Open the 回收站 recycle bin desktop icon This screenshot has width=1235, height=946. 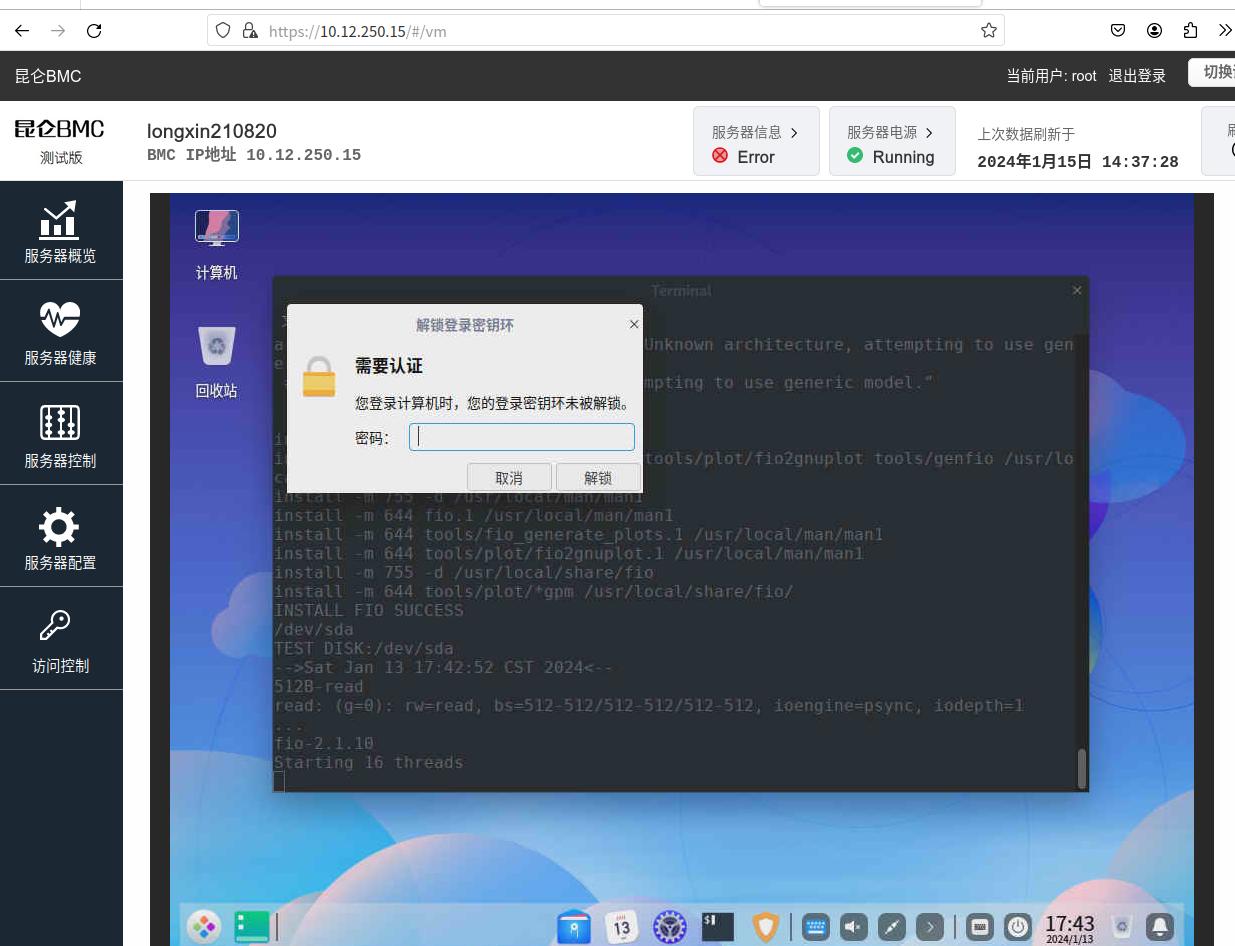click(216, 361)
